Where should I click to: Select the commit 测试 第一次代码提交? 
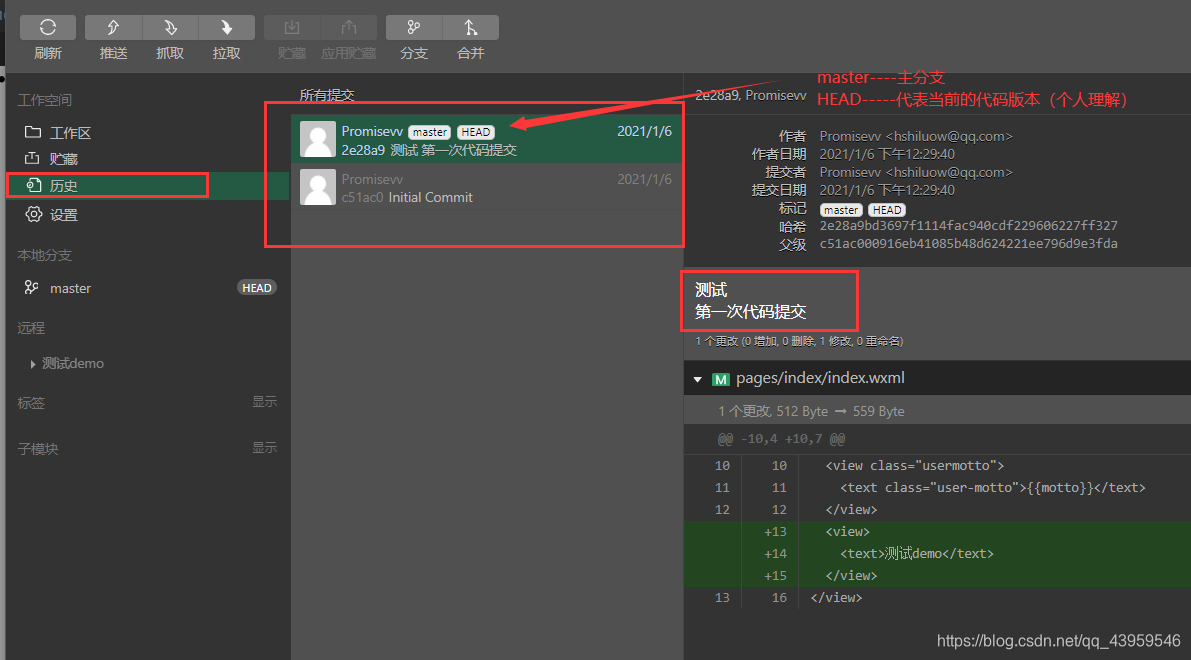(x=487, y=139)
